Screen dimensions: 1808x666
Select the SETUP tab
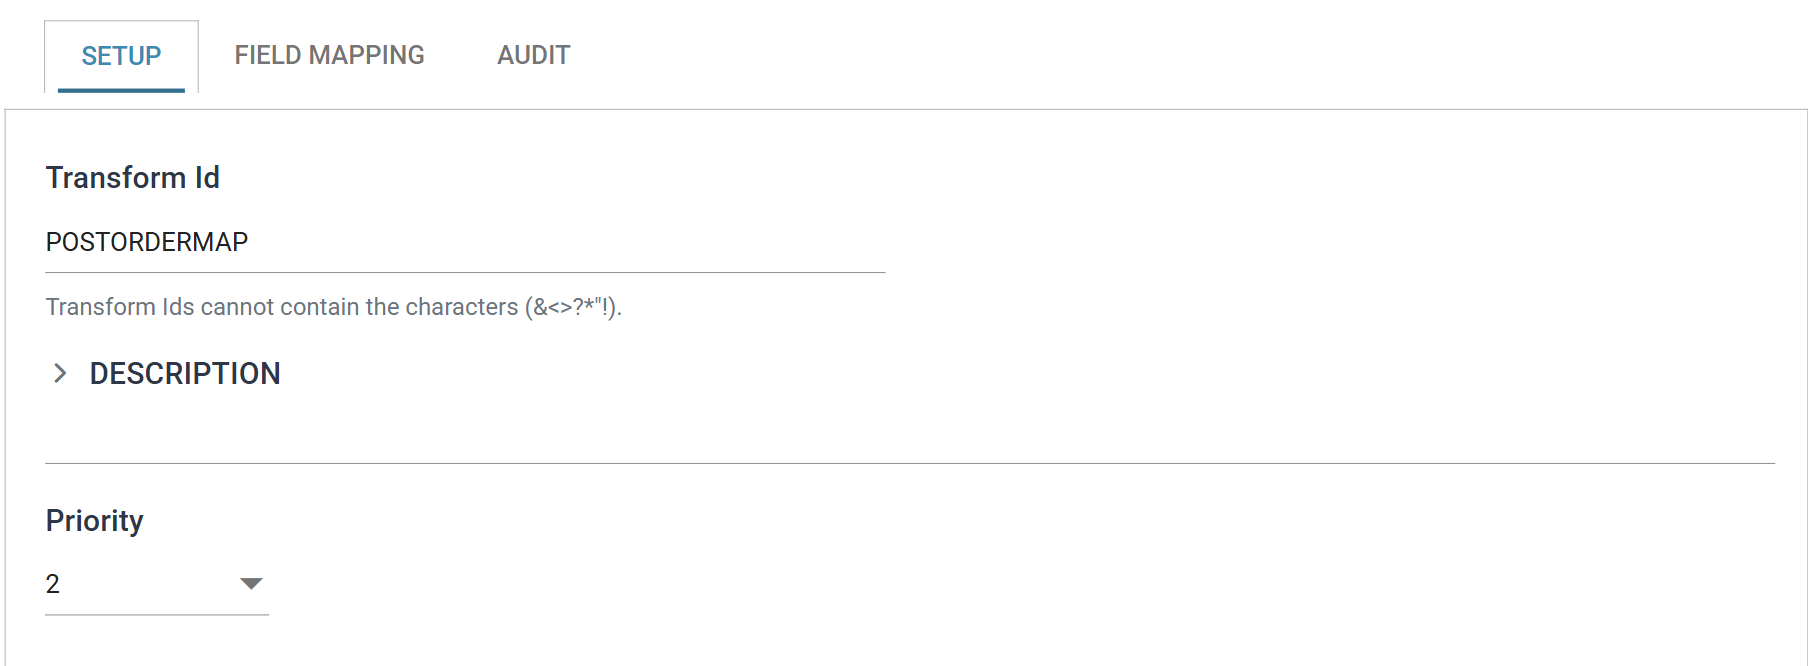121,56
